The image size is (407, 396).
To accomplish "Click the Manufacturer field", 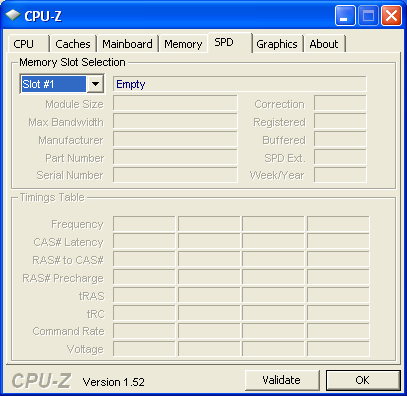I will click(175, 139).
